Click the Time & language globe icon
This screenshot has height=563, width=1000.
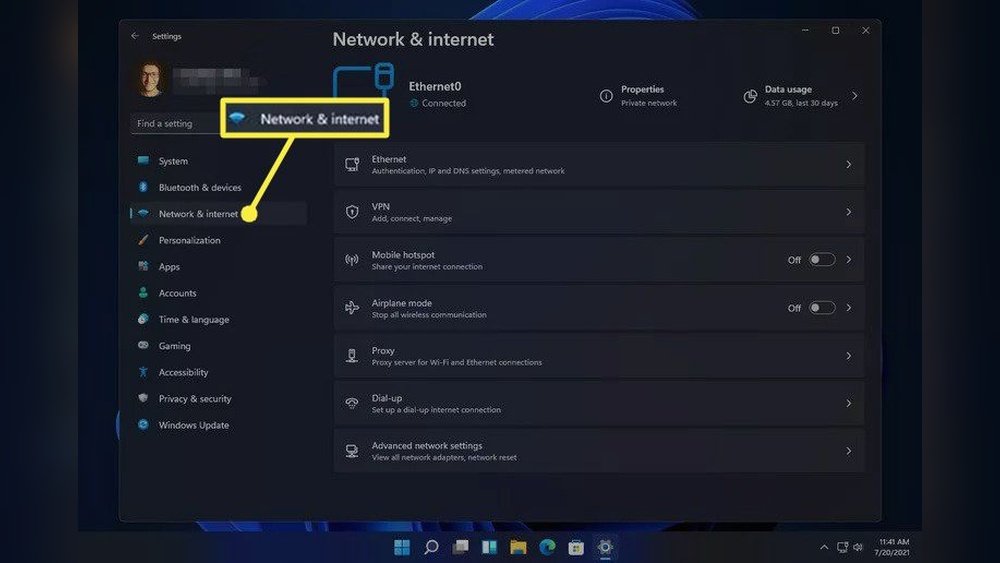tap(143, 319)
